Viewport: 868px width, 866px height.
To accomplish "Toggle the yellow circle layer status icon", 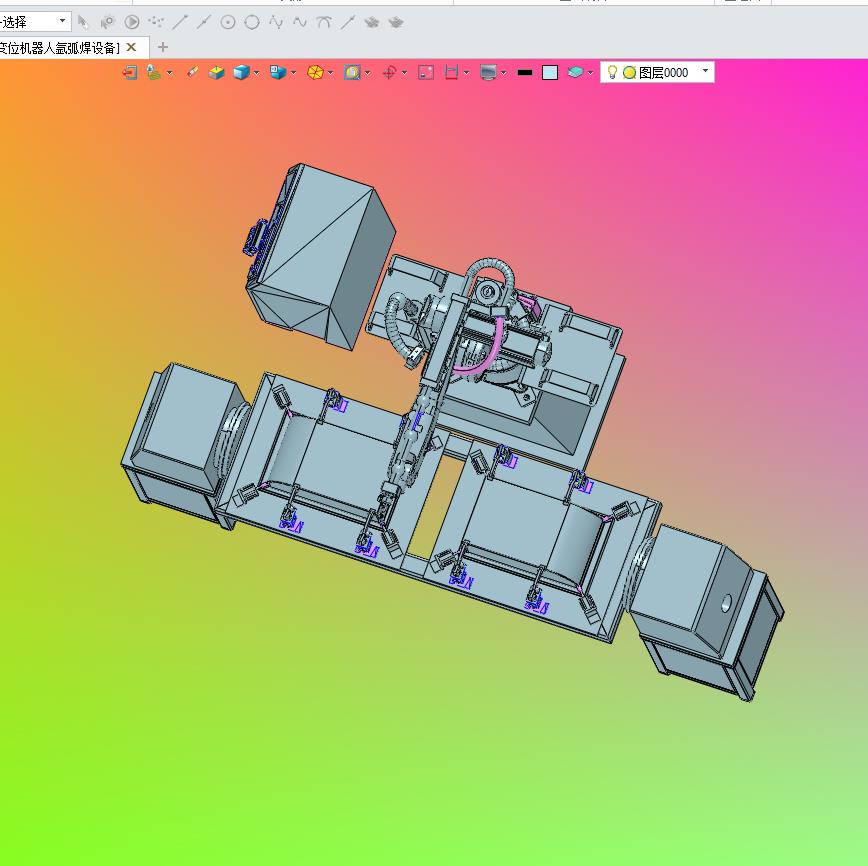I will click(629, 72).
